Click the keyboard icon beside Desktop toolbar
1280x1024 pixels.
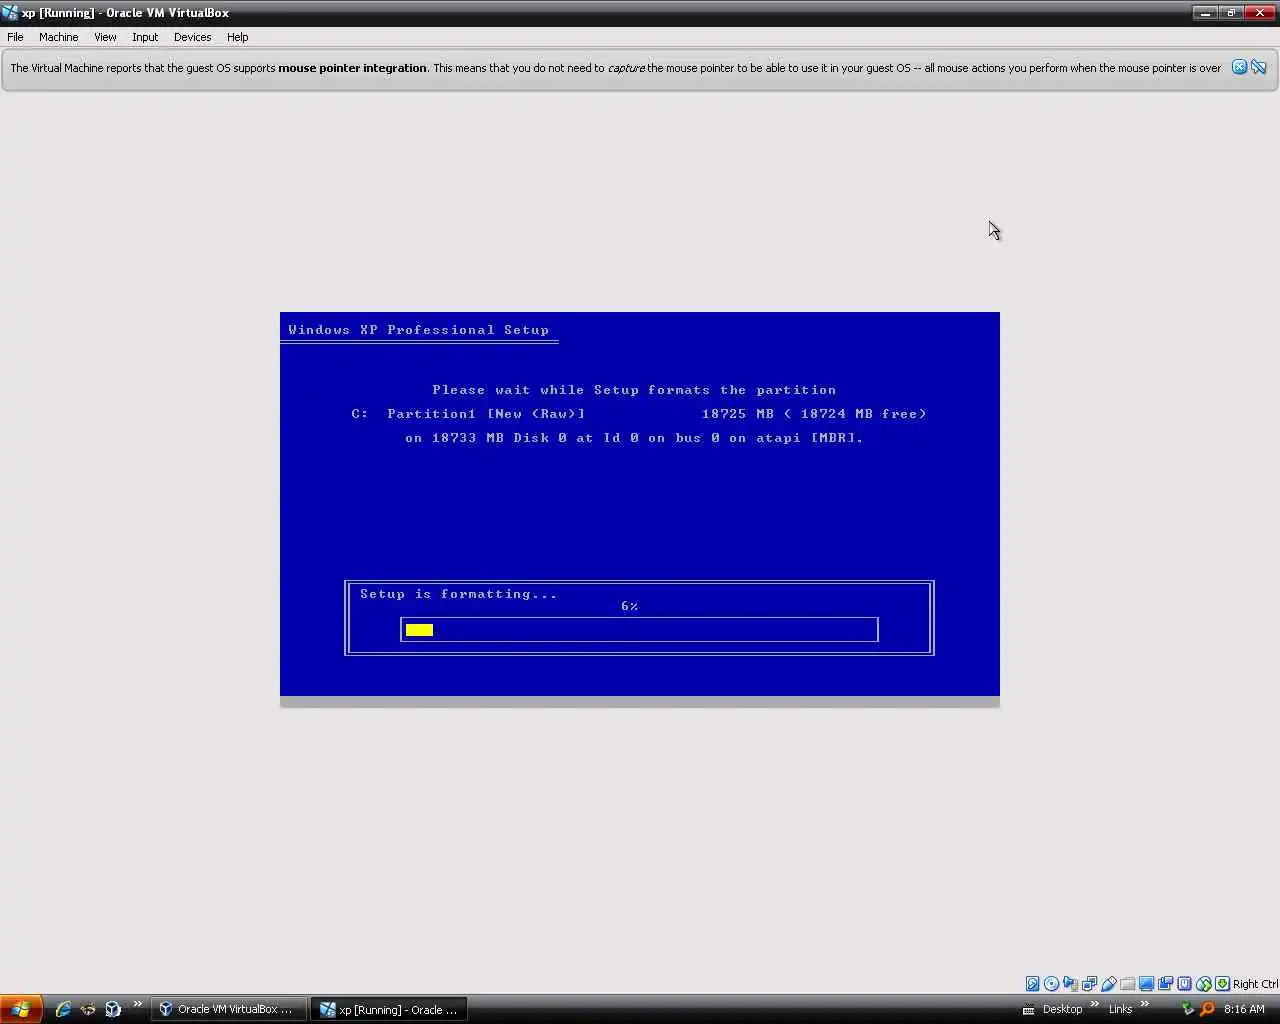pyautogui.click(x=1028, y=1009)
